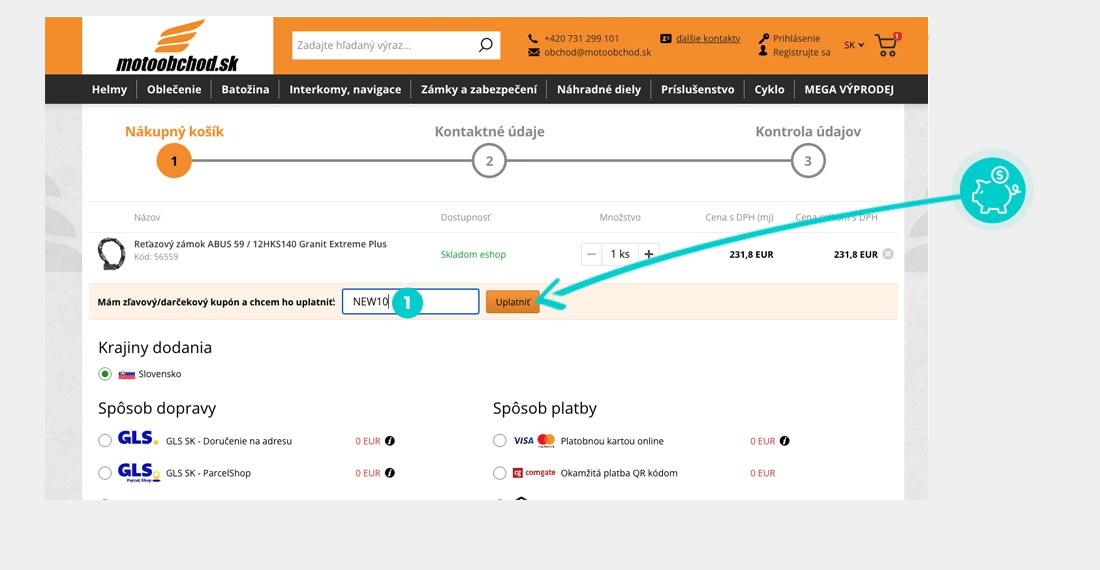The width and height of the screenshot is (1100, 570).
Task: Click the Skladom eshop availability text
Action: (473, 255)
